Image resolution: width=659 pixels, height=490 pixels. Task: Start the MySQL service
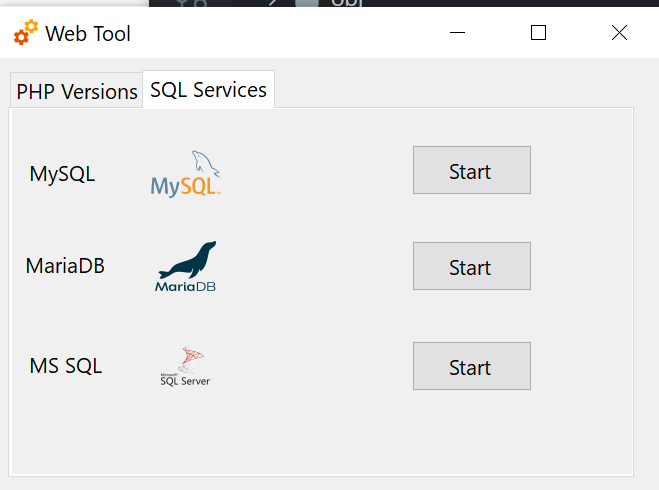[472, 170]
